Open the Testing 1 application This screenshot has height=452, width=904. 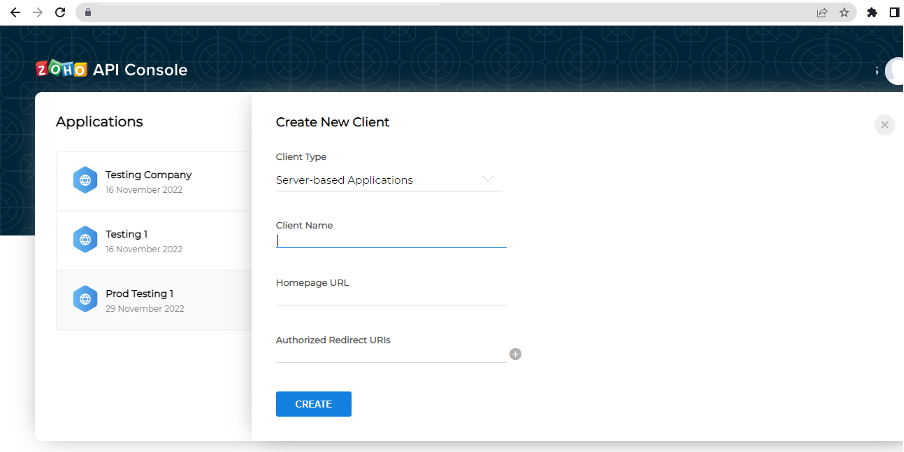(x=154, y=240)
